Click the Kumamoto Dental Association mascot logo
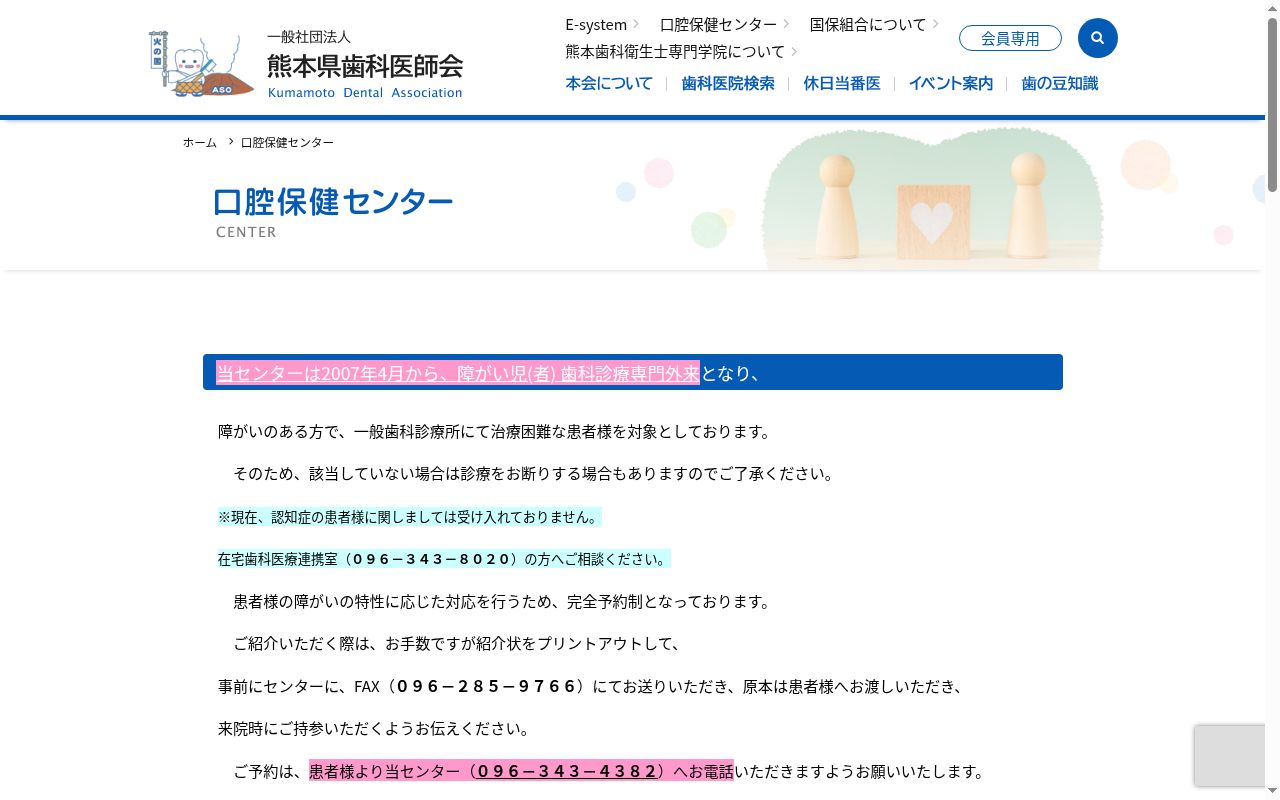This screenshot has width=1280, height=800. [x=200, y=64]
